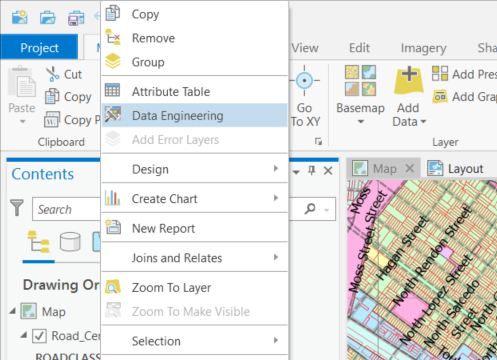
Task: Click the Save Project icon
Action: tap(76, 18)
